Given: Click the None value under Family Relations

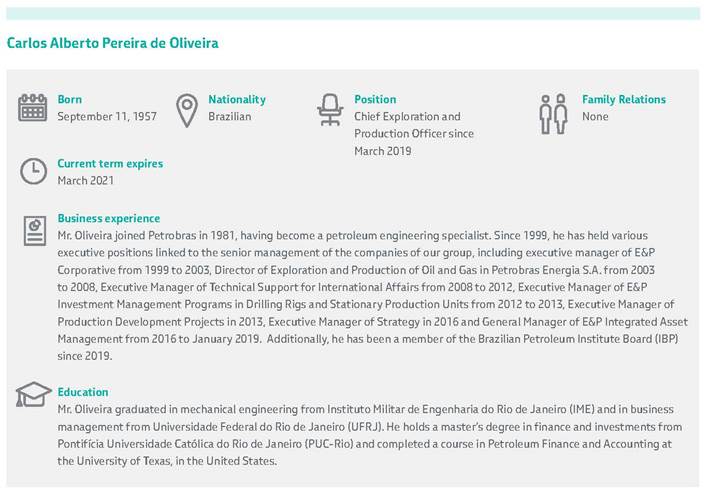Looking at the screenshot, I should click(595, 117).
